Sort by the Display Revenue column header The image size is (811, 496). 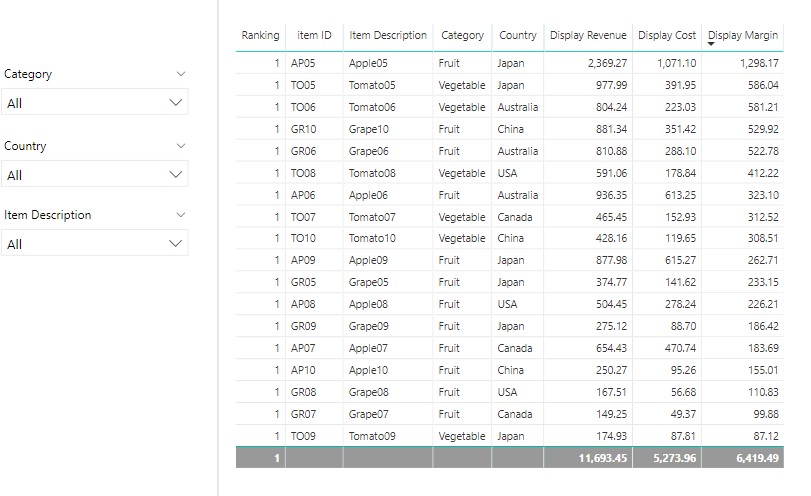pos(588,35)
